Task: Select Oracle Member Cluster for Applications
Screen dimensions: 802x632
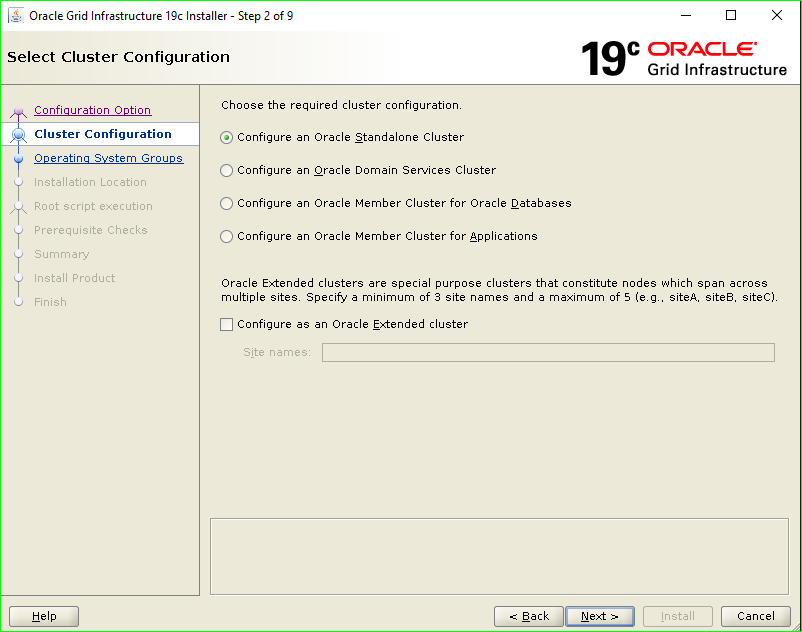Action: point(226,236)
